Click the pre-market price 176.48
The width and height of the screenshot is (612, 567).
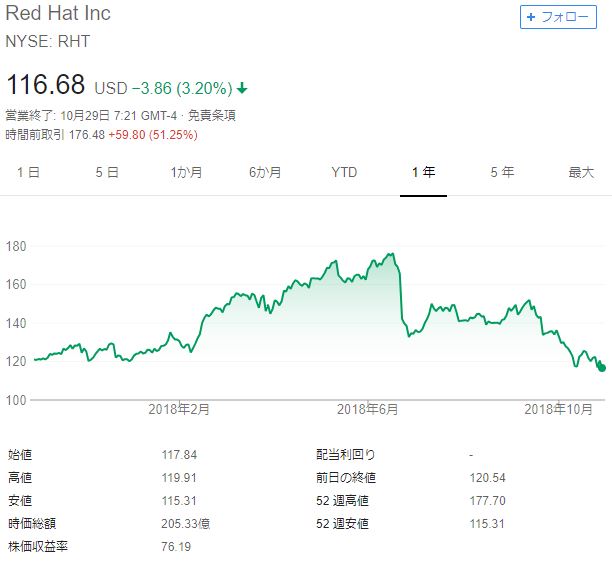tap(87, 135)
